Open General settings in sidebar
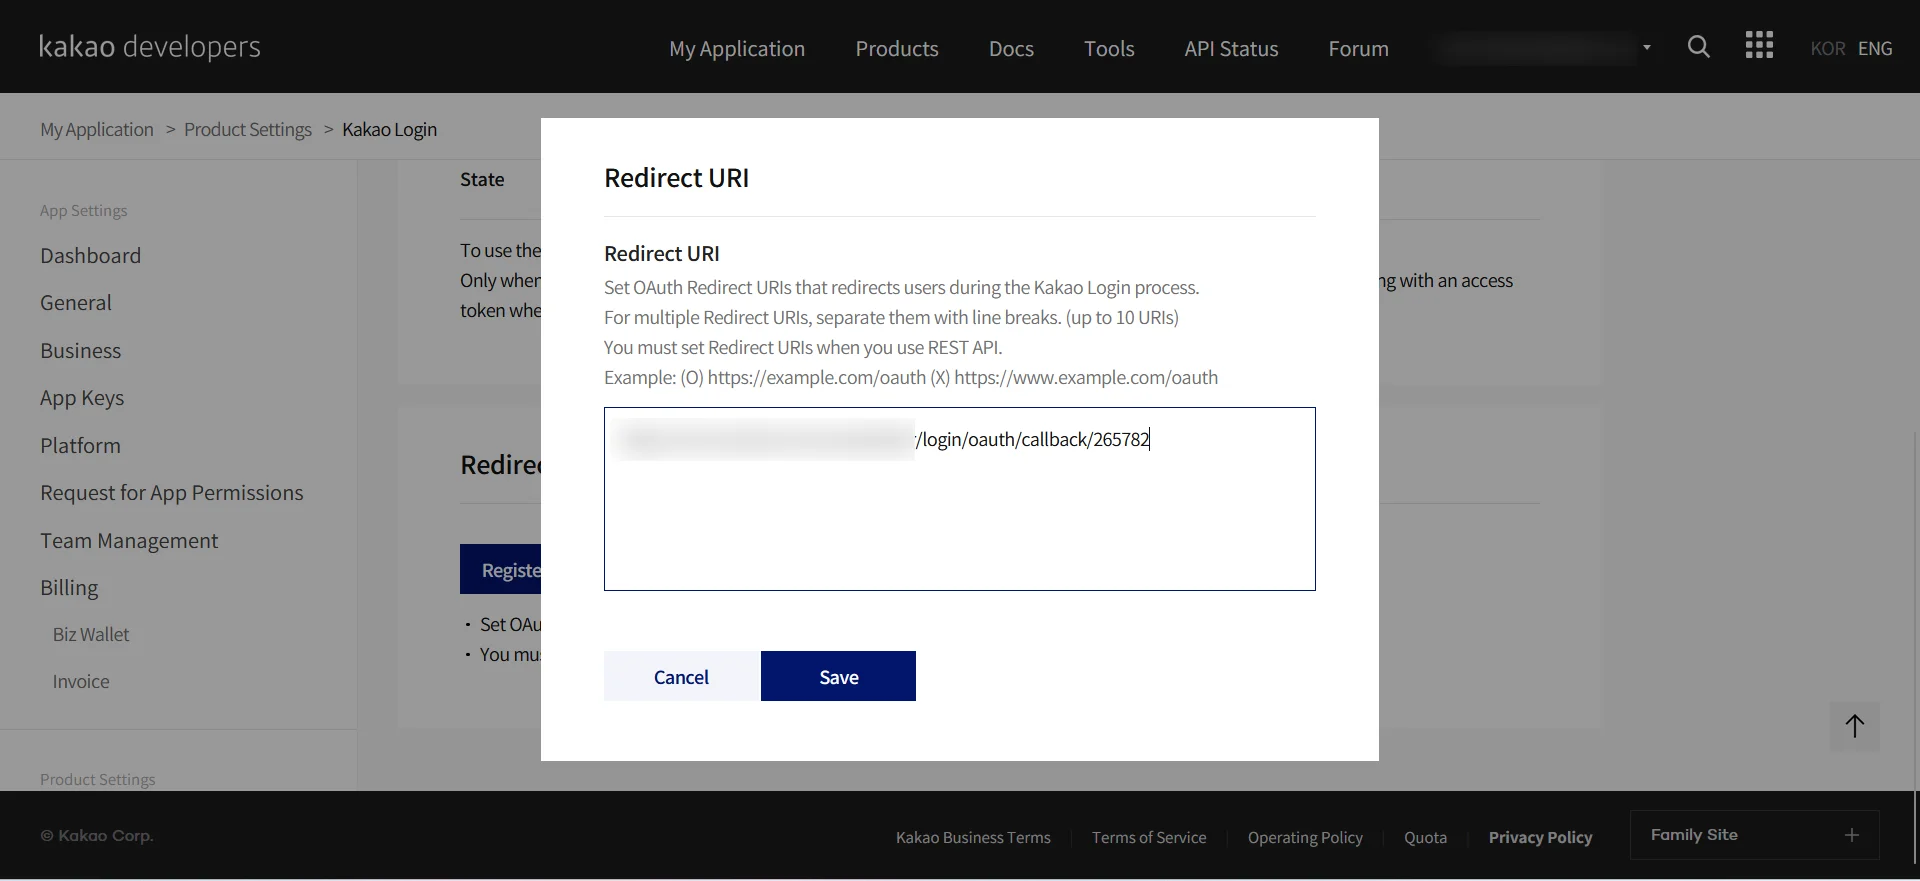 pos(76,303)
